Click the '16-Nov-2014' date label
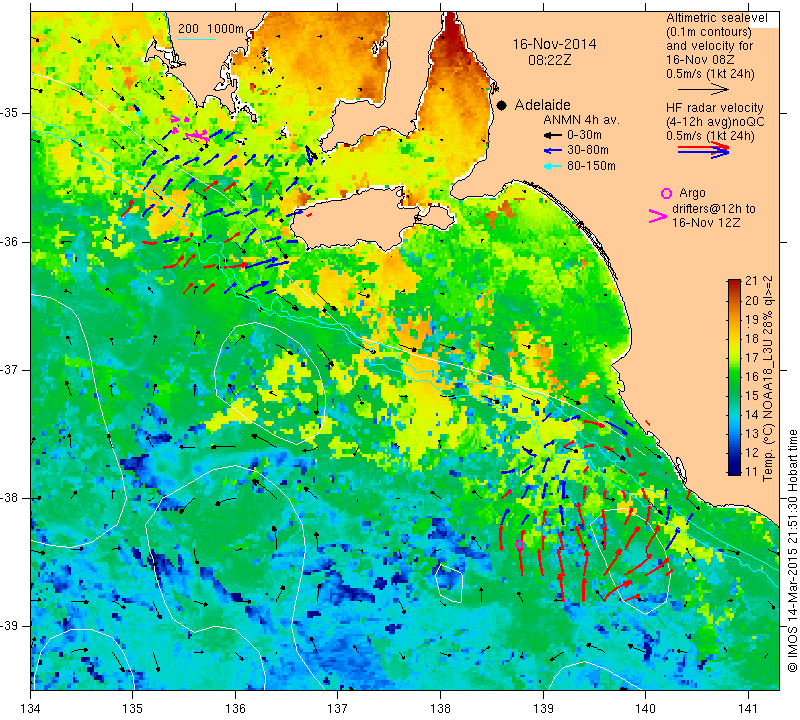Viewport: 800px width, 720px height. [554, 44]
